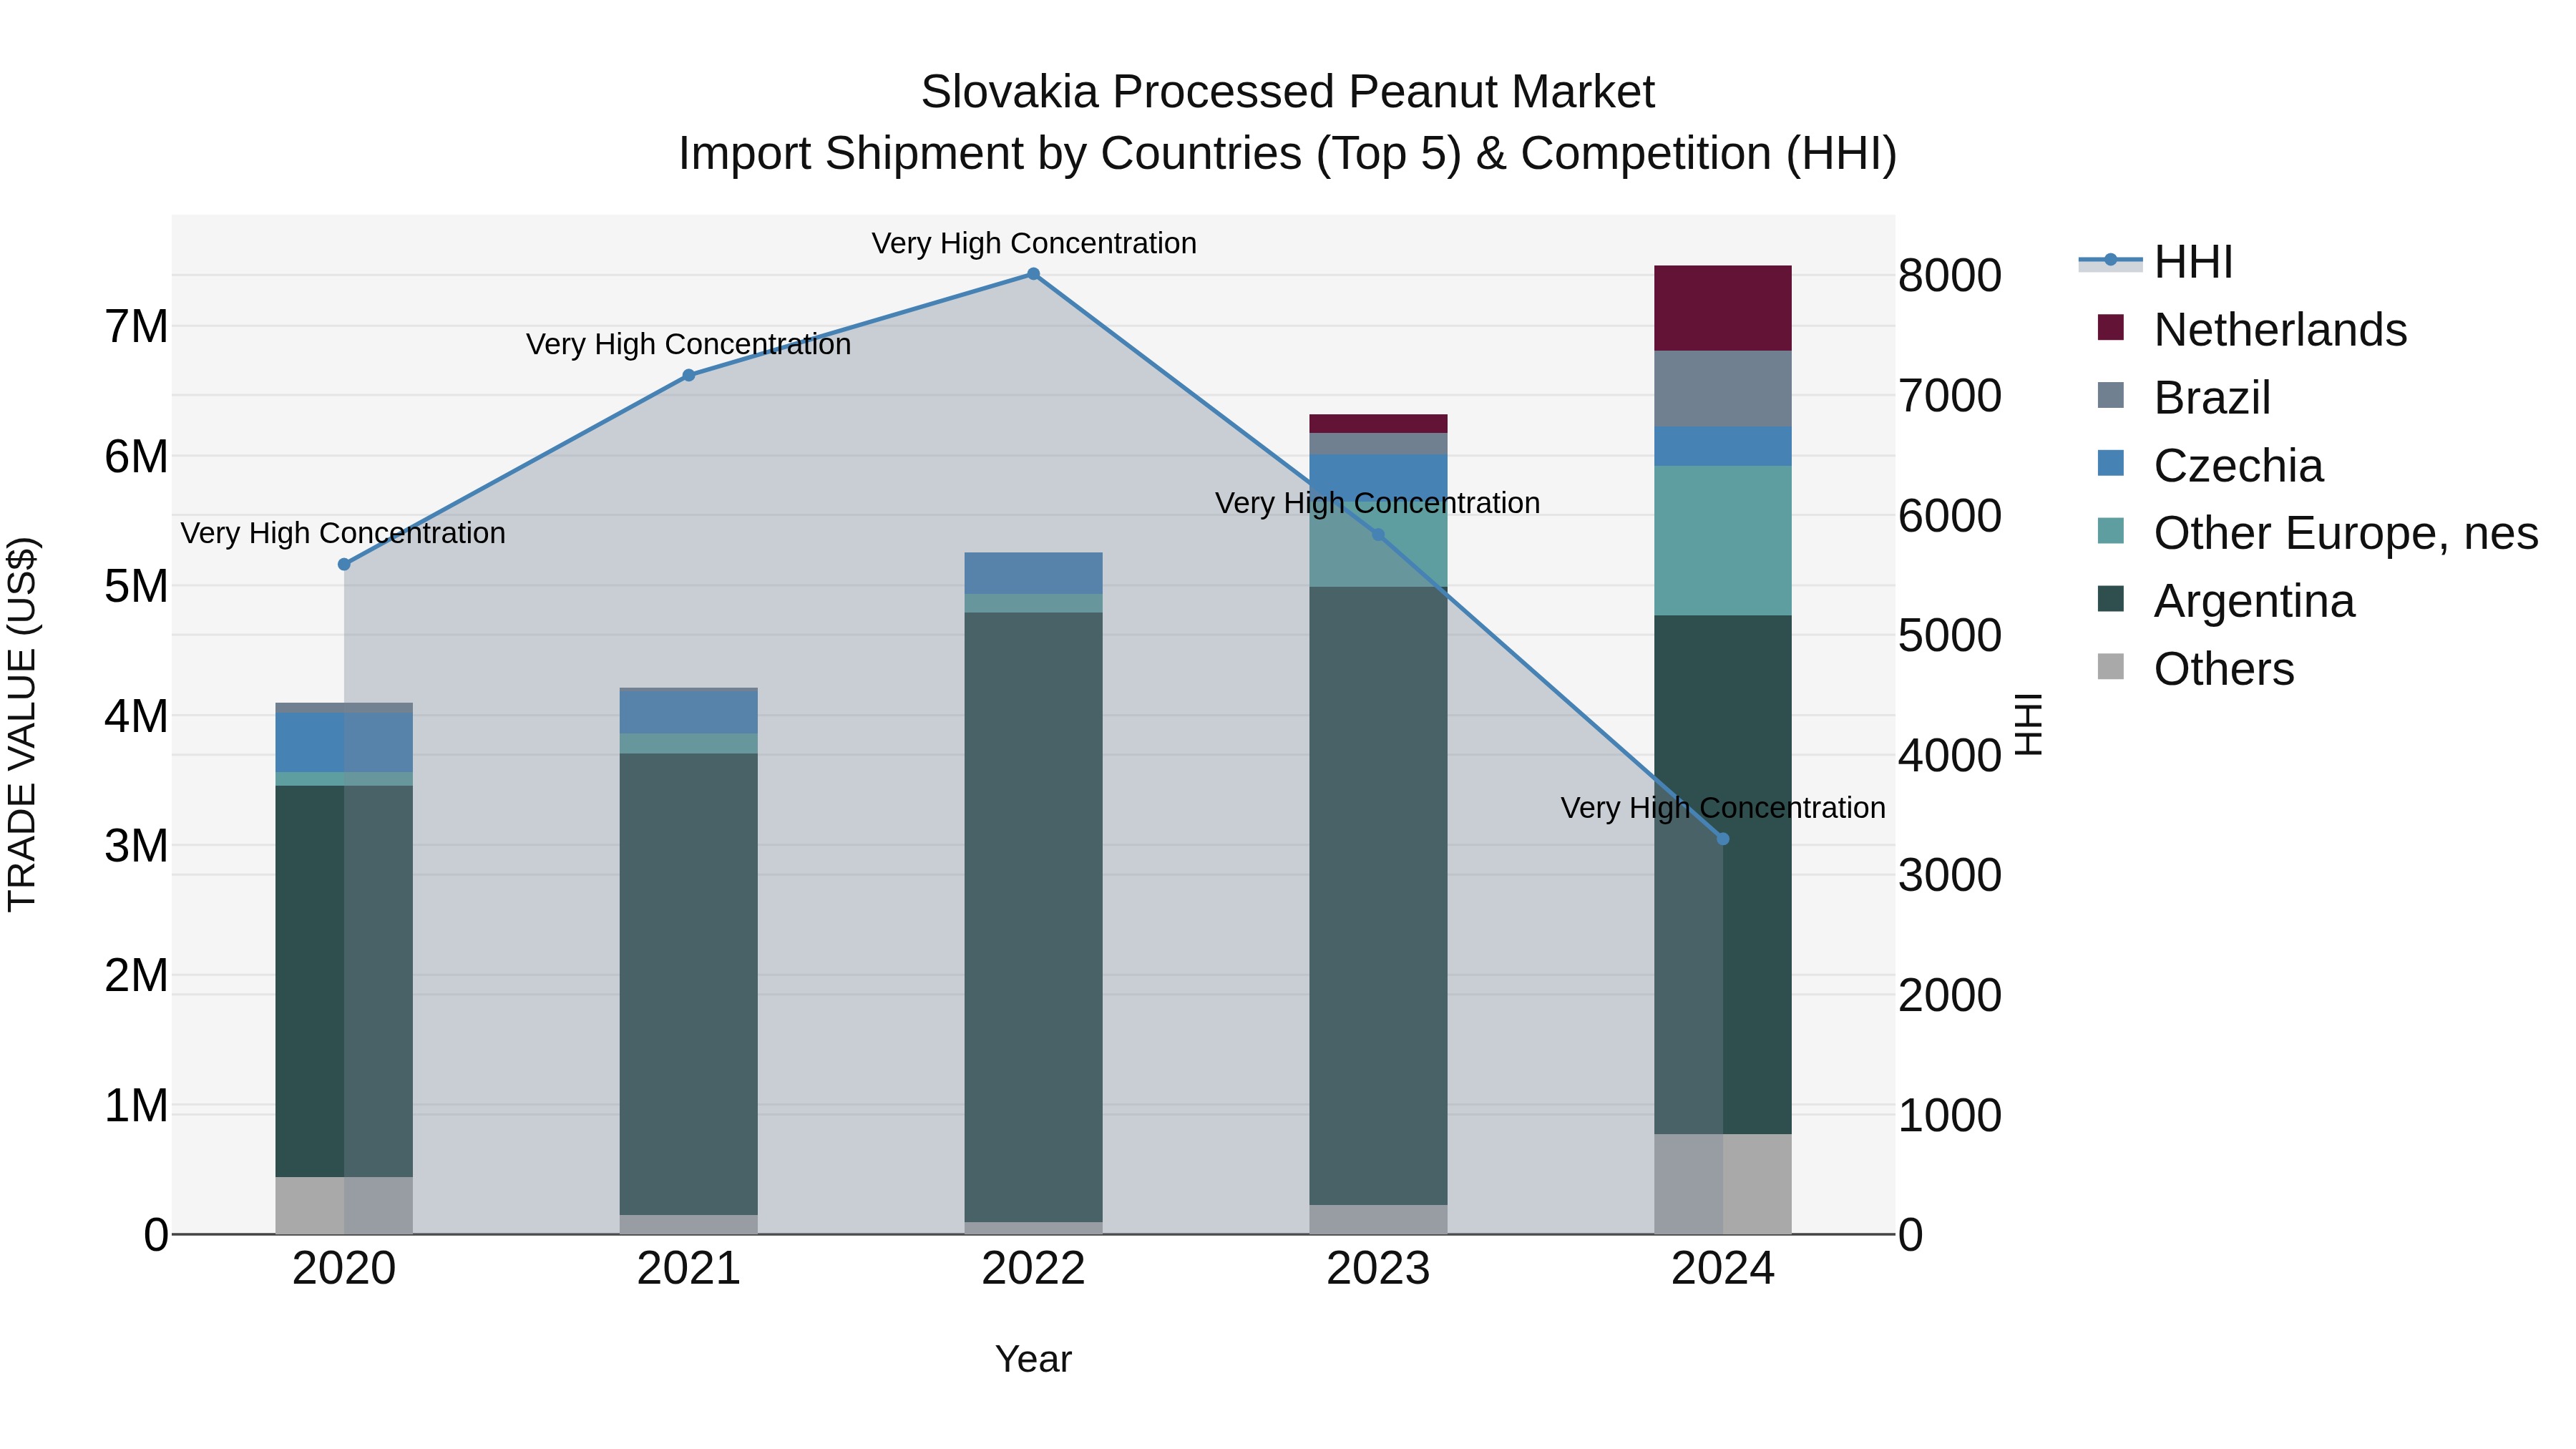Click the 2022 x-axis year label

coord(1034,1269)
